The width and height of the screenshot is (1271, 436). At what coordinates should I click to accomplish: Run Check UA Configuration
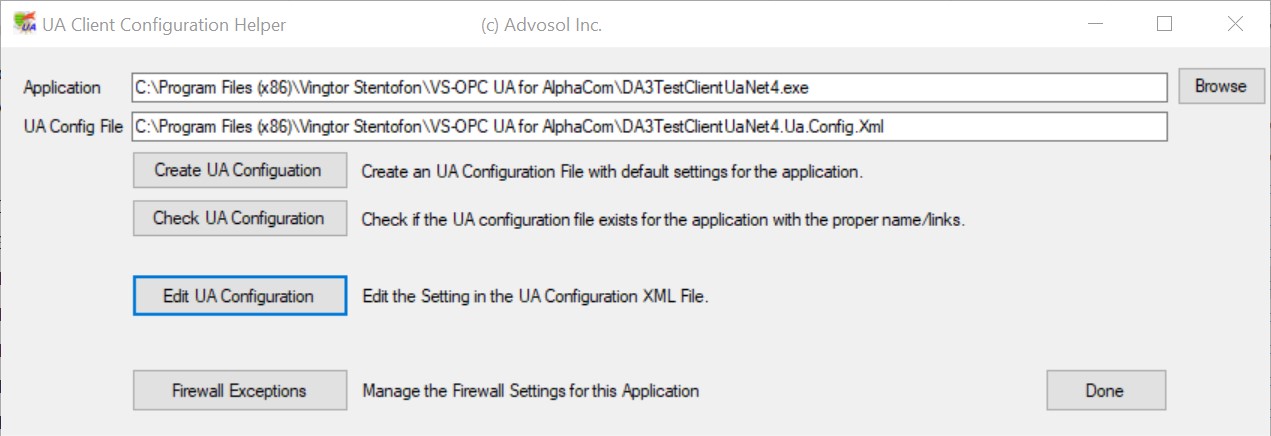(239, 218)
